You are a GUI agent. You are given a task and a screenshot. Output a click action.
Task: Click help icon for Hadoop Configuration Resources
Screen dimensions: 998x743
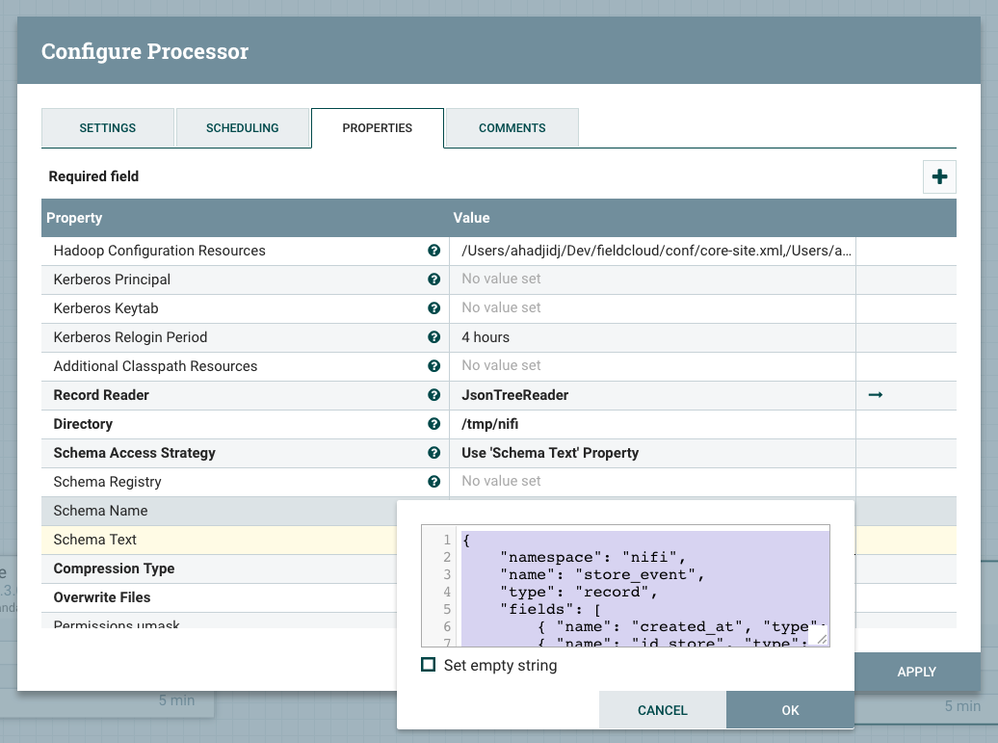pos(434,251)
